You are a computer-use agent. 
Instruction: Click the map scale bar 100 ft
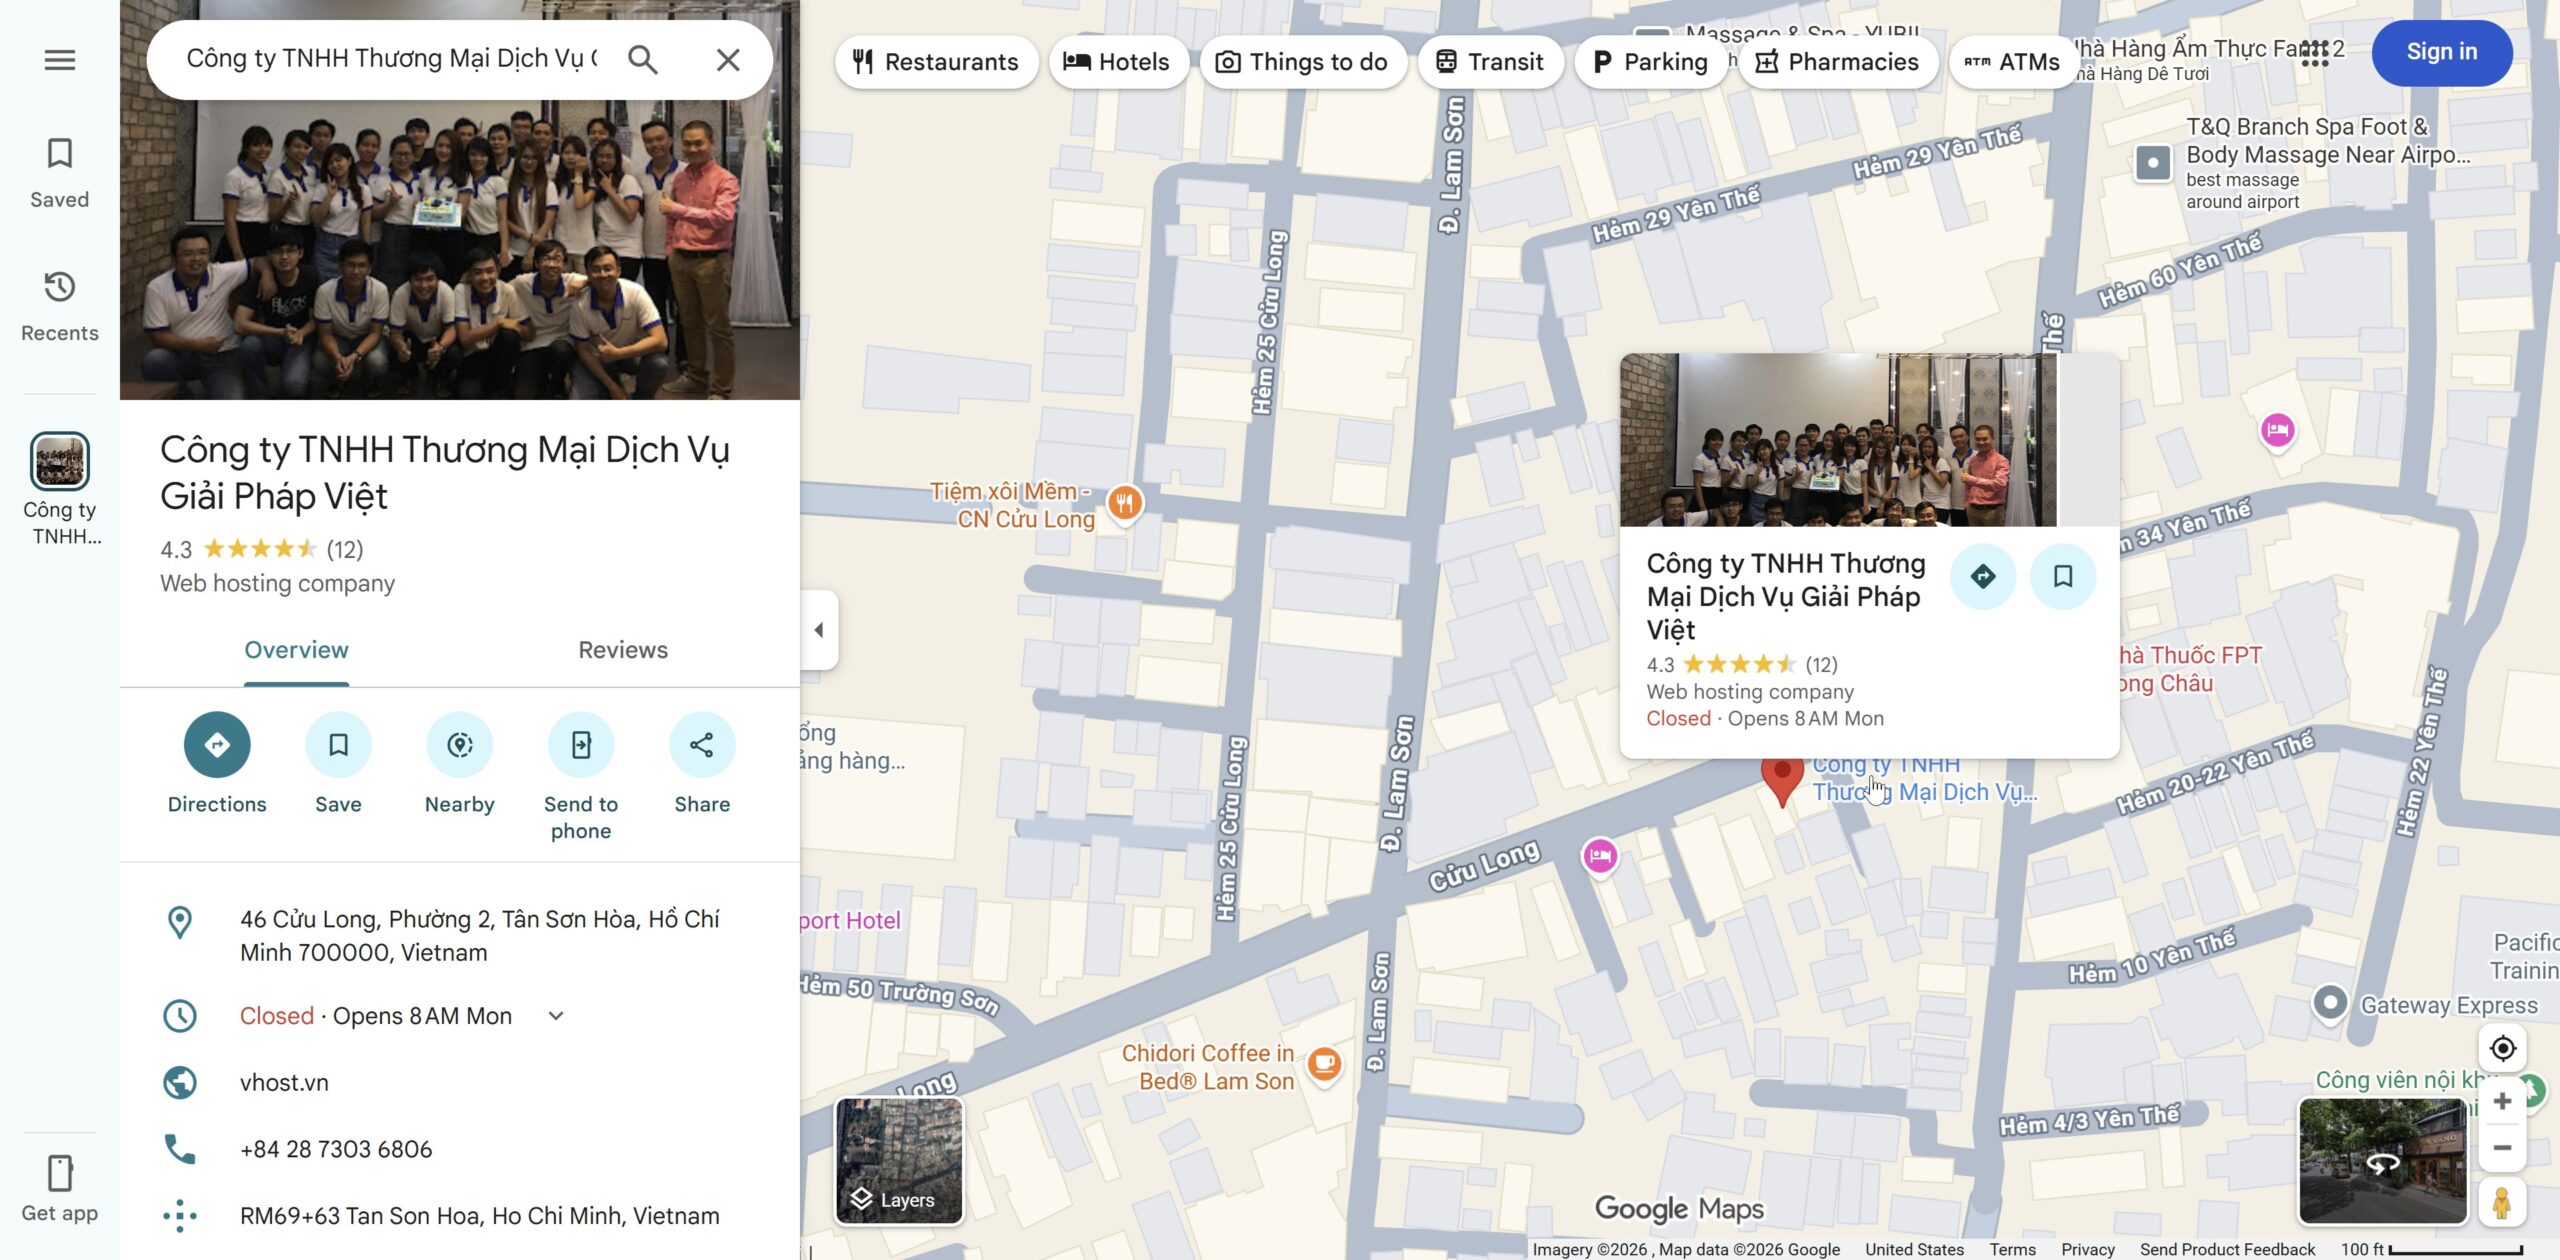click(2432, 1249)
